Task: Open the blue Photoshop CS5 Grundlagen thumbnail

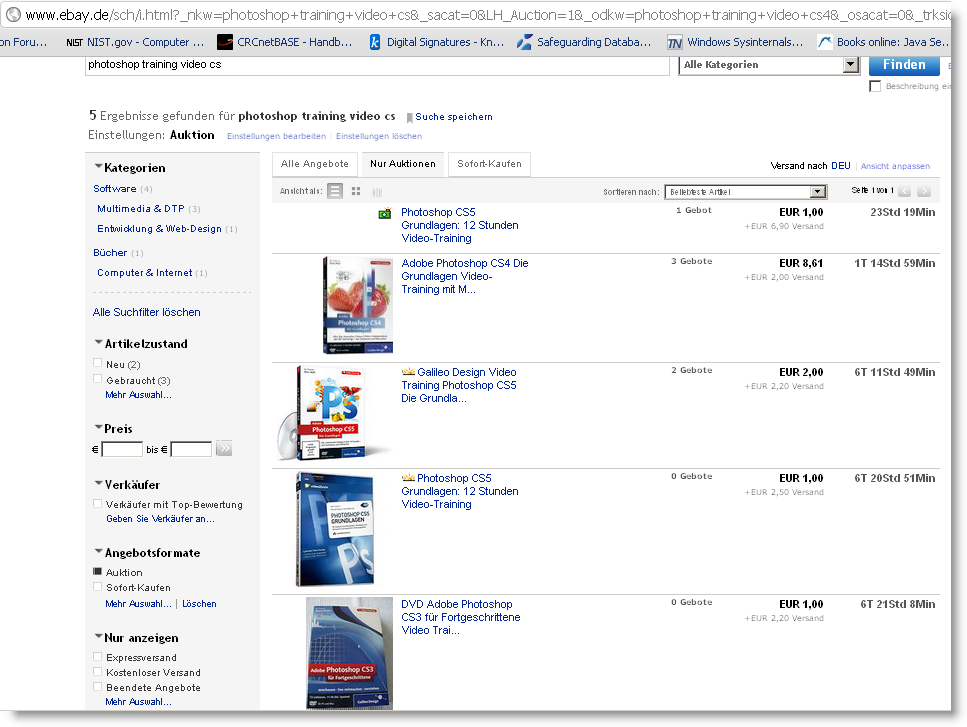Action: tap(335, 529)
